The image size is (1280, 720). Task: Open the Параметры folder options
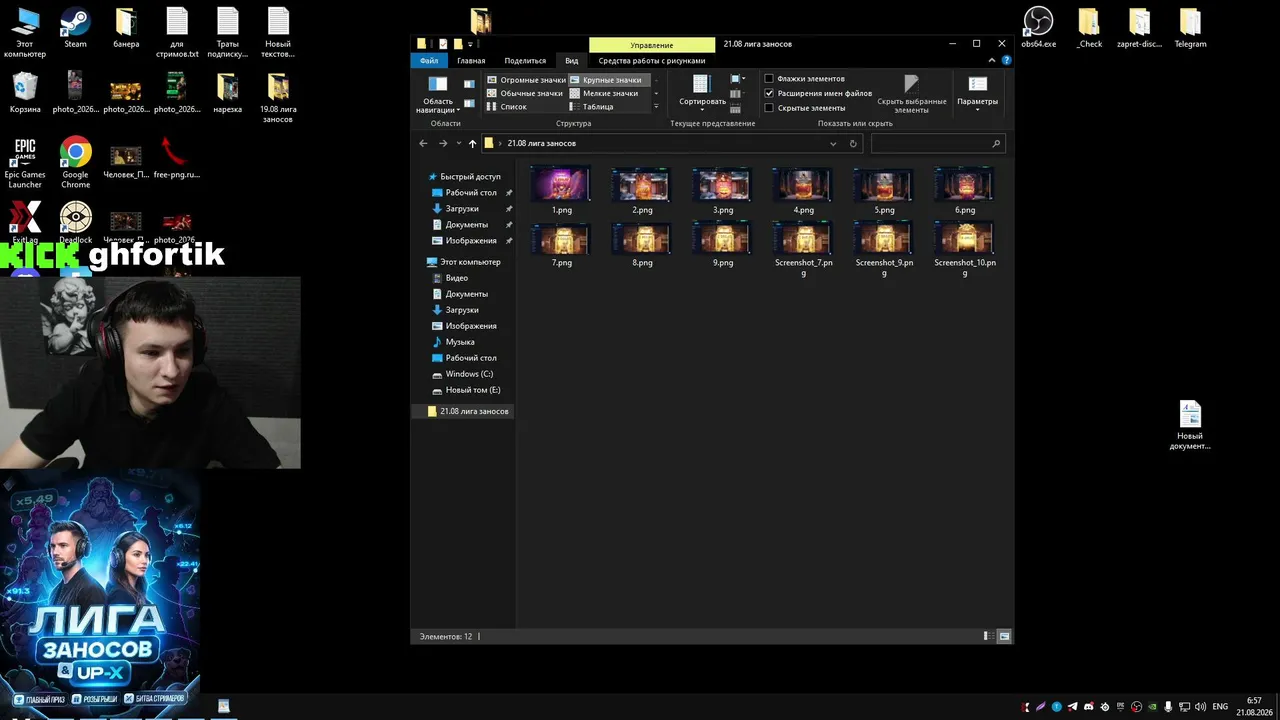[977, 93]
